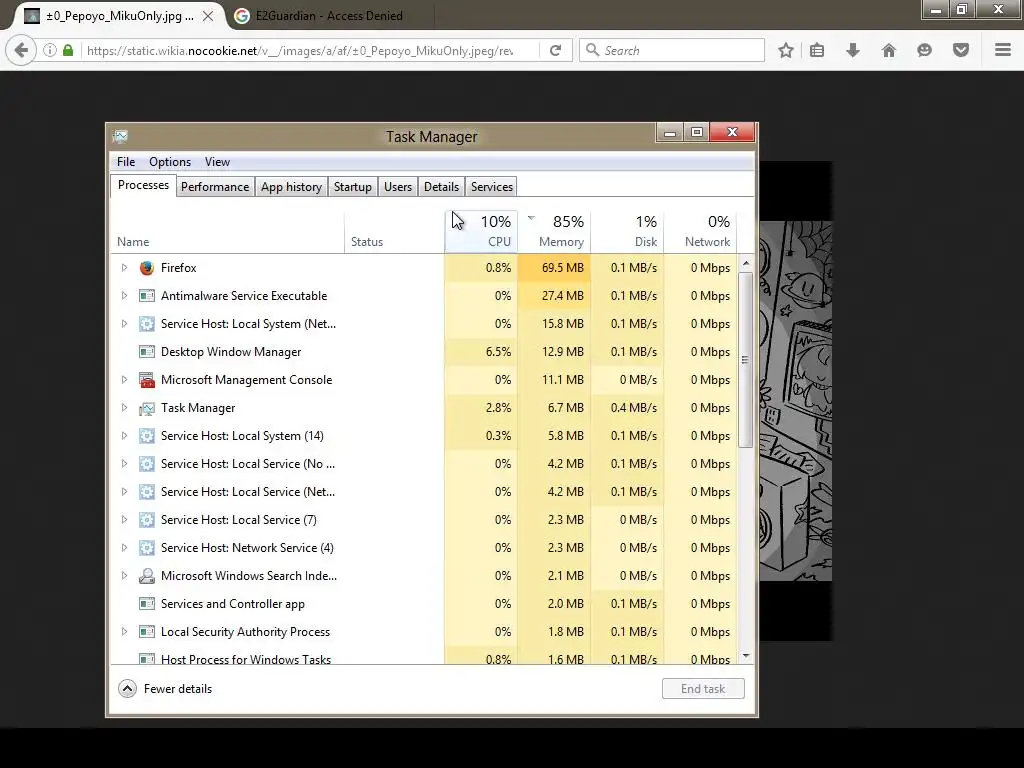Open the downloads arrow icon
This screenshot has width=1024, height=768.
coord(853,50)
